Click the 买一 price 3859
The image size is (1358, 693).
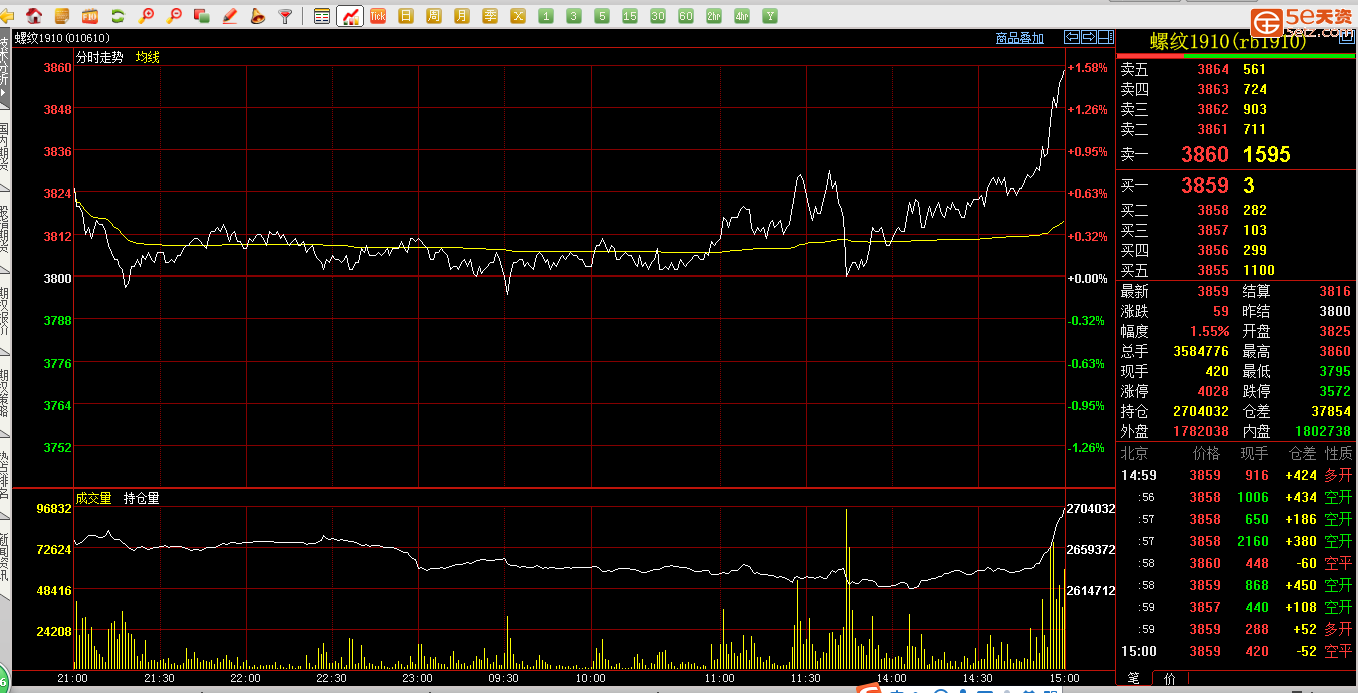[x=1205, y=185]
